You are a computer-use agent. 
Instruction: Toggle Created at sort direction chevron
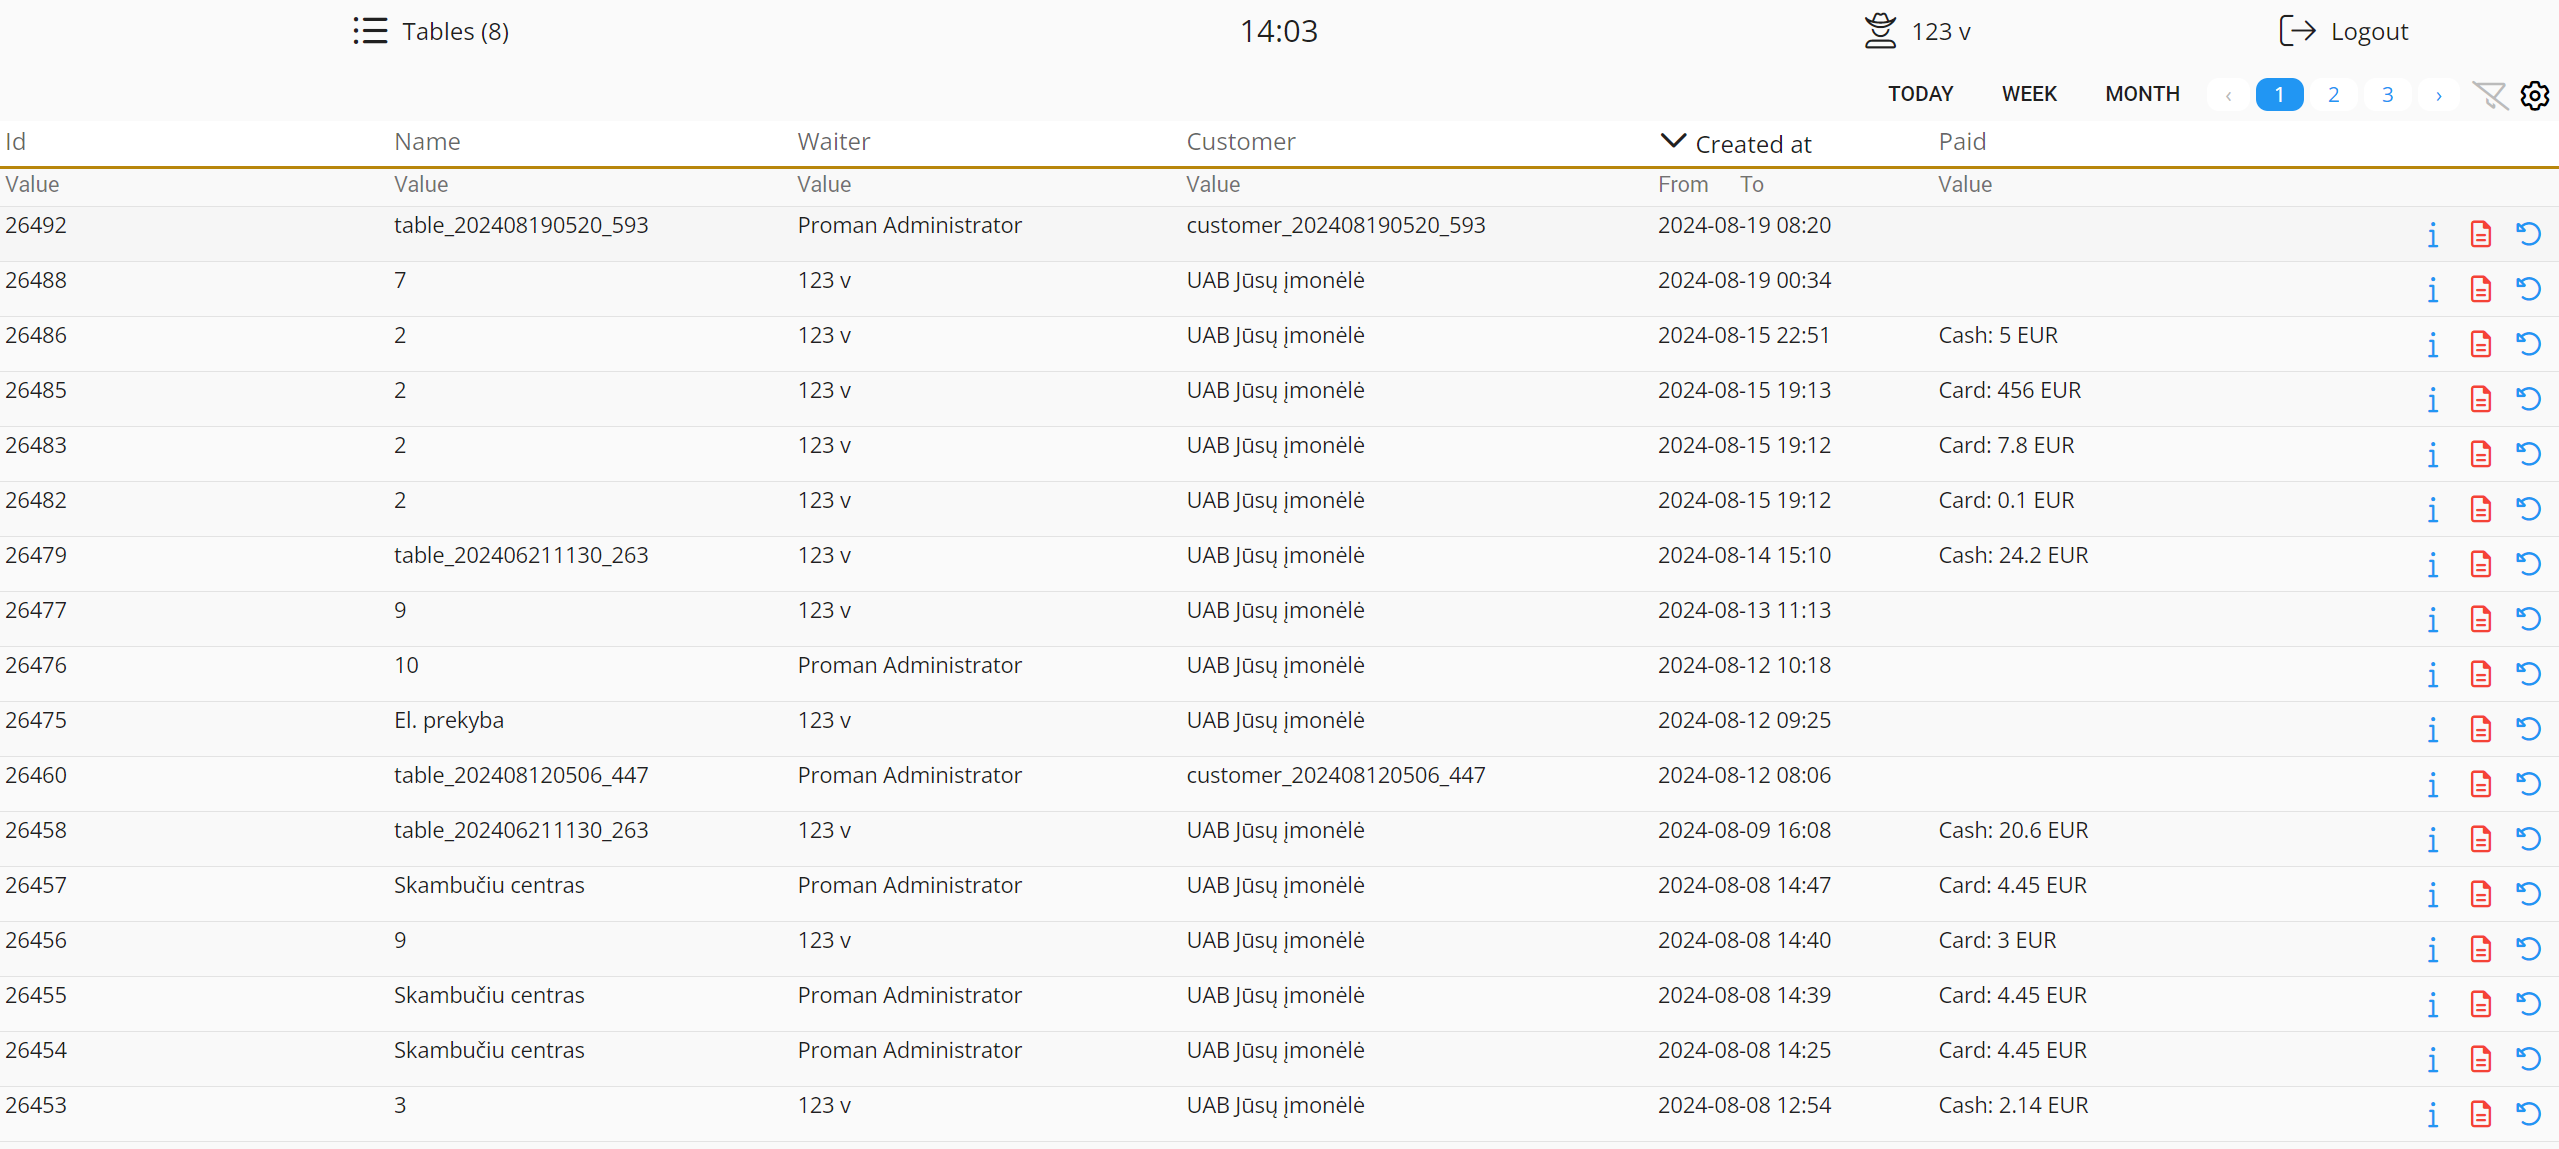click(1672, 141)
